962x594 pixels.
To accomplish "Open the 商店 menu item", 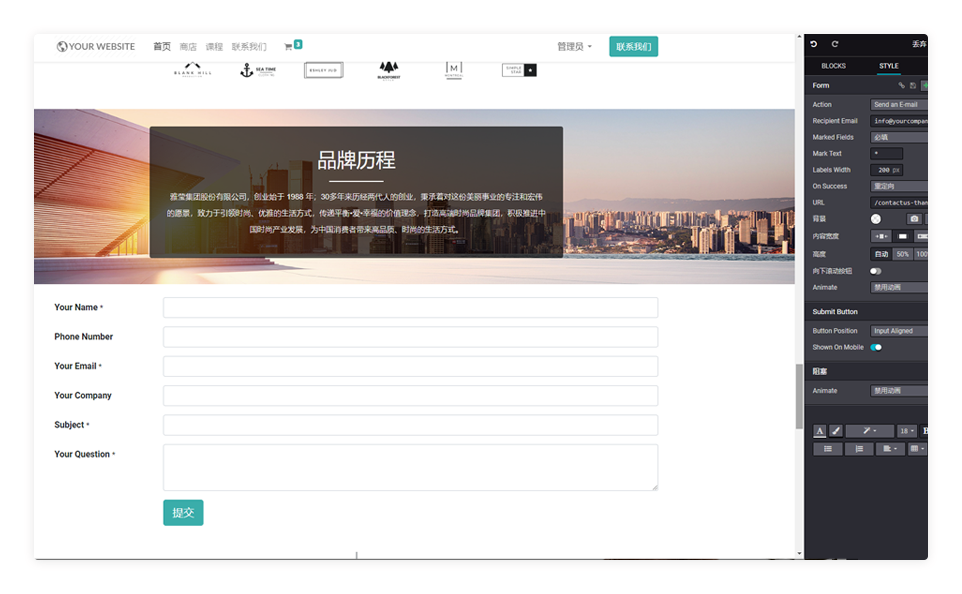I will [188, 47].
